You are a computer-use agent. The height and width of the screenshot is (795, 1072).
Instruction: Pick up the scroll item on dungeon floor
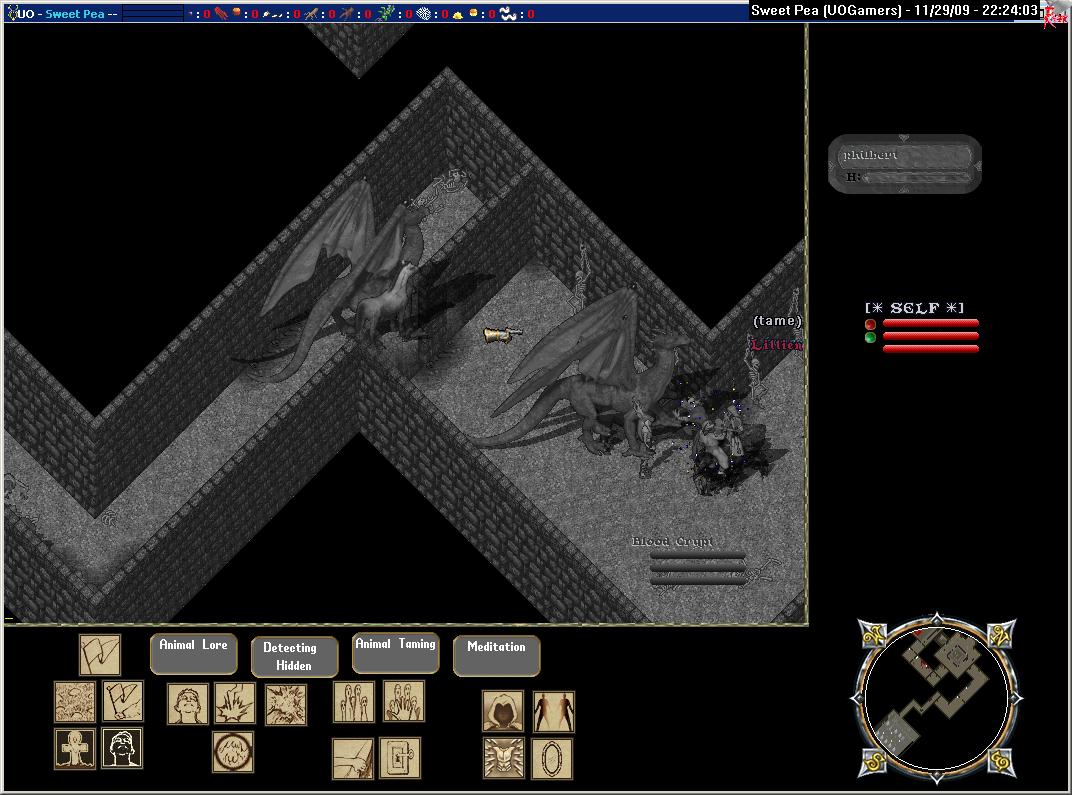(x=502, y=335)
